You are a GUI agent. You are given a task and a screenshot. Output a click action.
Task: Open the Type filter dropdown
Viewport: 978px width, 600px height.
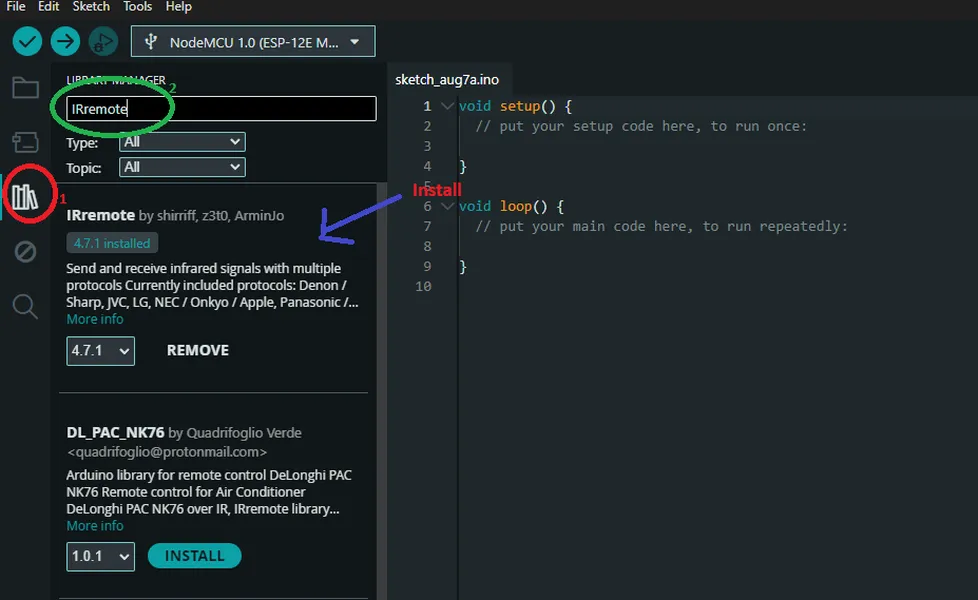(x=182, y=142)
